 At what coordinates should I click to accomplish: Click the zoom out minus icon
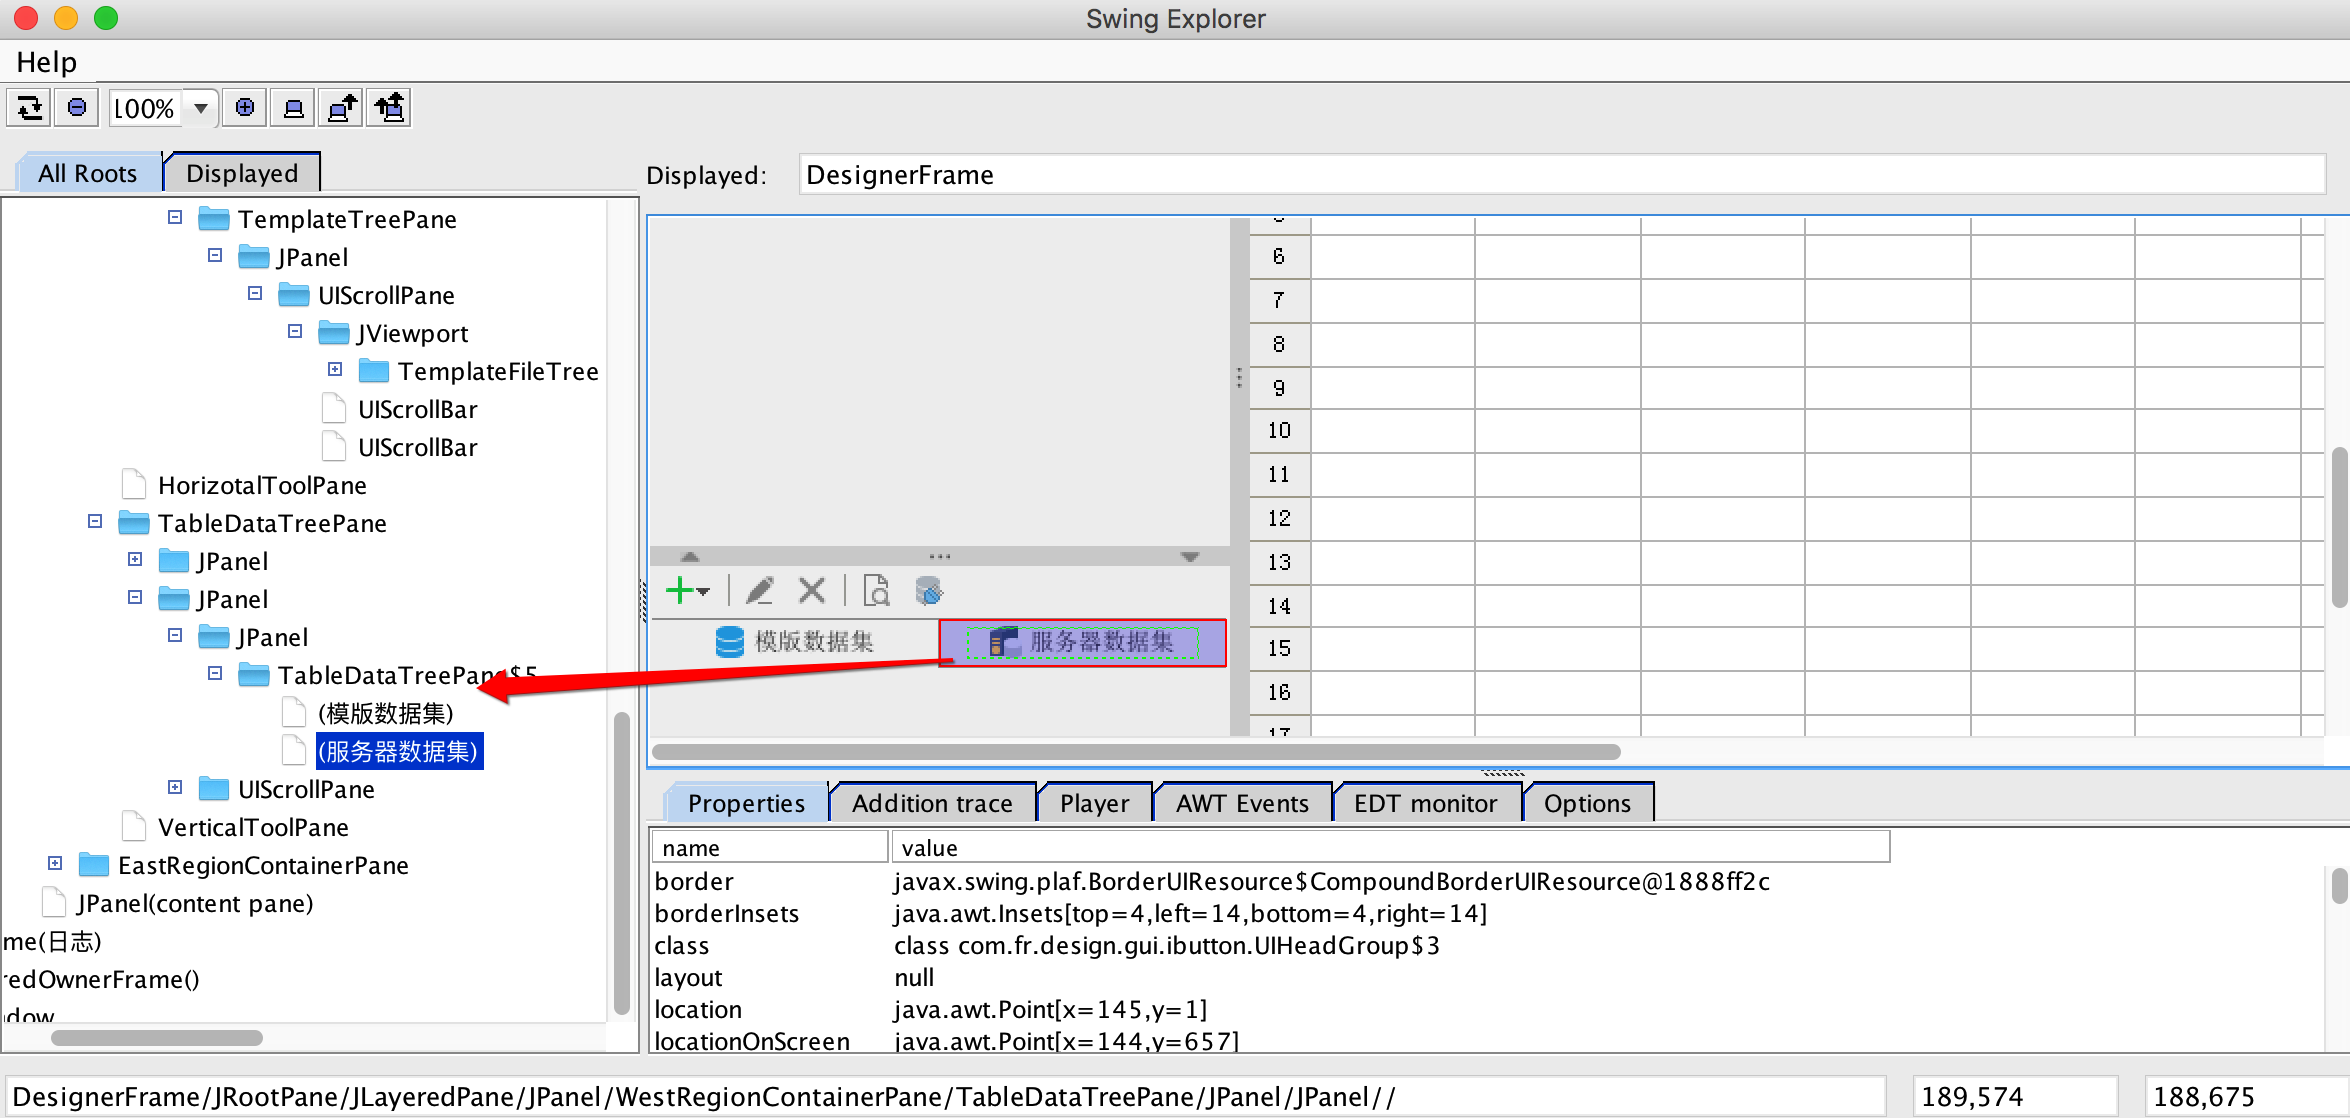[77, 107]
